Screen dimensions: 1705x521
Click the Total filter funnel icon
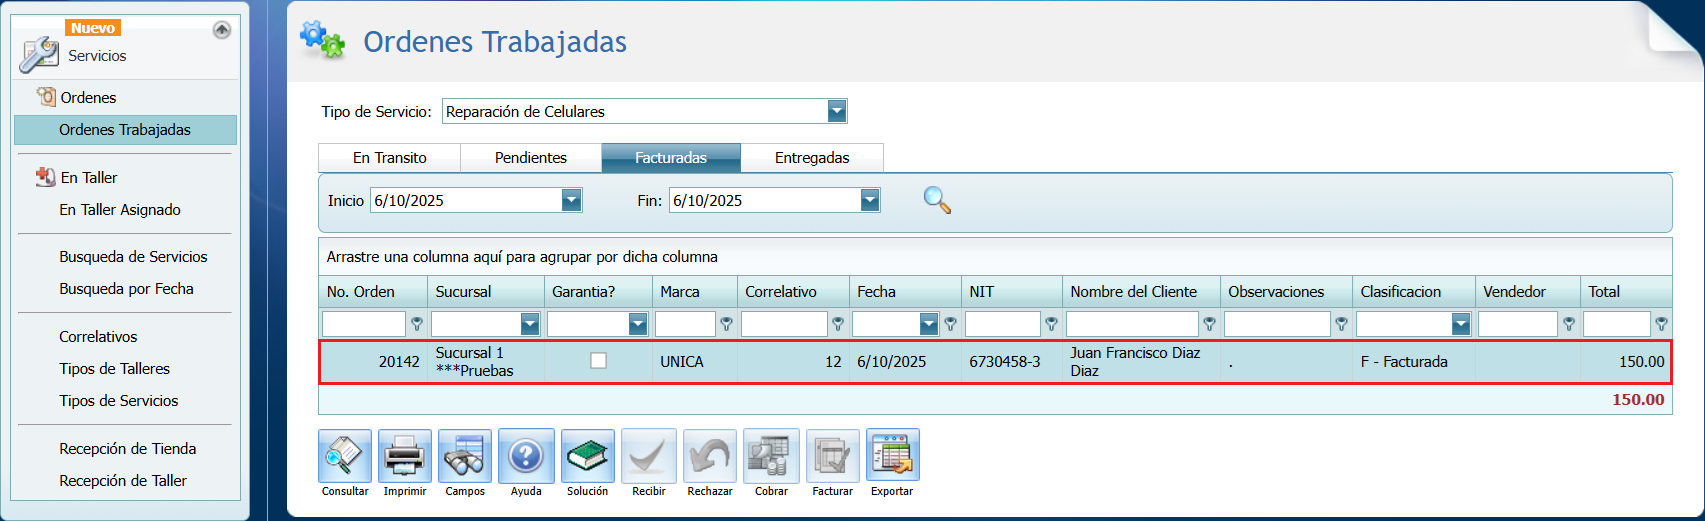click(x=1661, y=324)
